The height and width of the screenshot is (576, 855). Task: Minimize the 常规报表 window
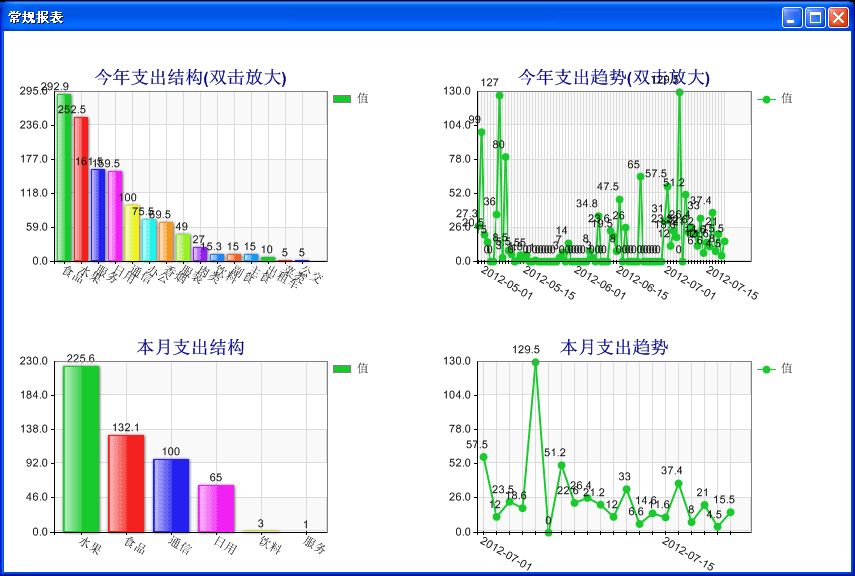(x=792, y=17)
